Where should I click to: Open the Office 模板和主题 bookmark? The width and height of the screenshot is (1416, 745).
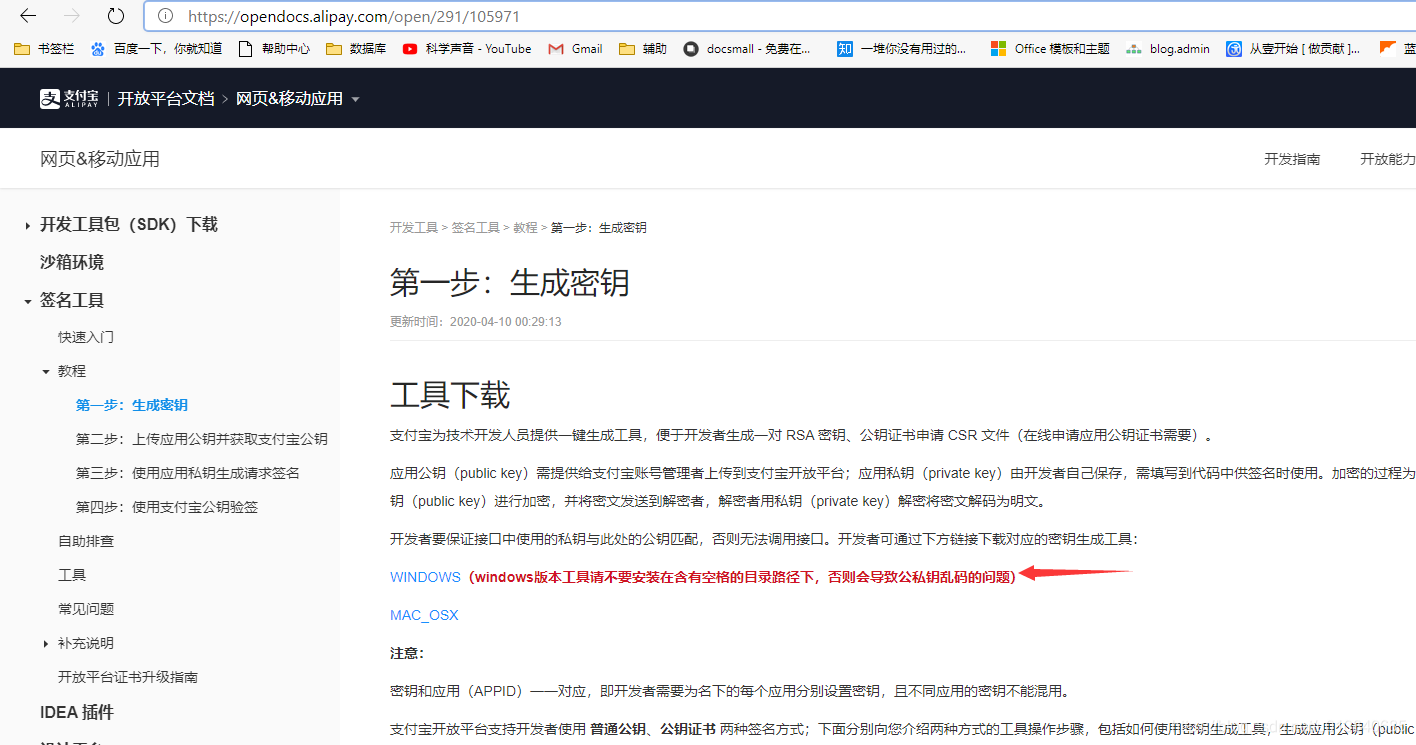pos(1050,48)
